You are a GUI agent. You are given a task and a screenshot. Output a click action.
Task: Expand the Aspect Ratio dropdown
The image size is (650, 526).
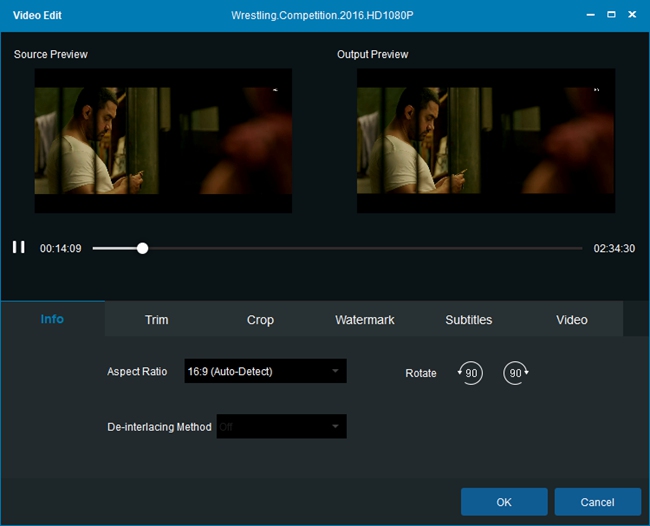(265, 371)
